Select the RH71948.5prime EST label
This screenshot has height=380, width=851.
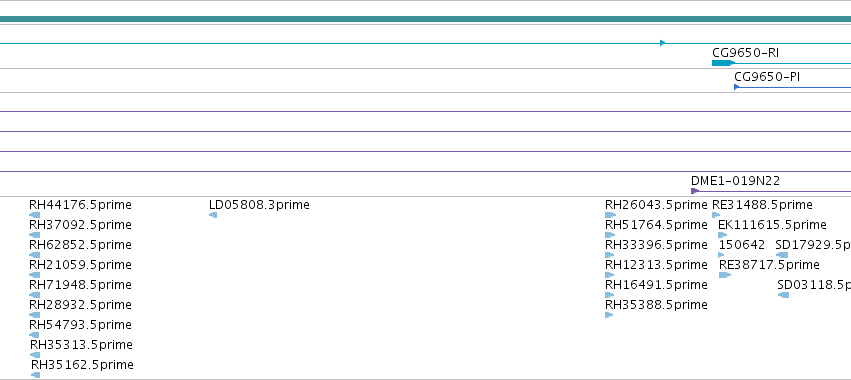click(80, 285)
